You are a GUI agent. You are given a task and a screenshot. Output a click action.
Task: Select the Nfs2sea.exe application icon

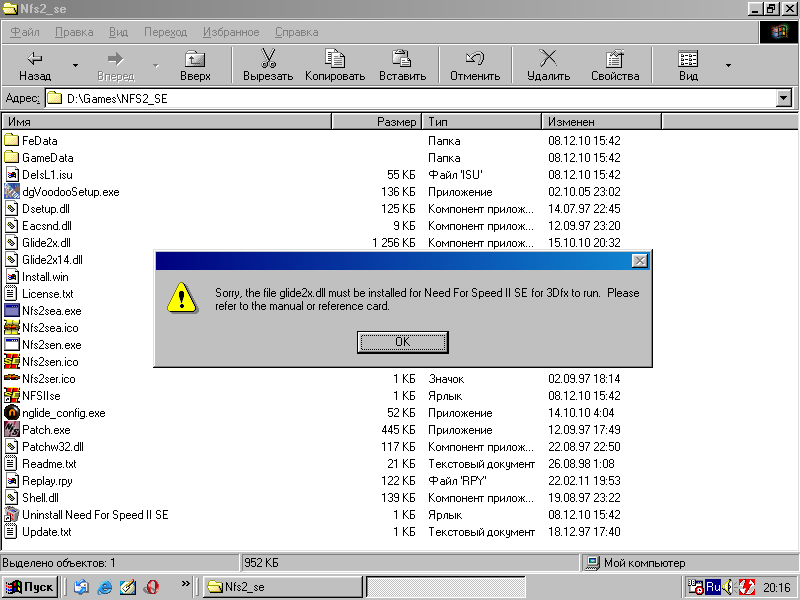(11, 311)
